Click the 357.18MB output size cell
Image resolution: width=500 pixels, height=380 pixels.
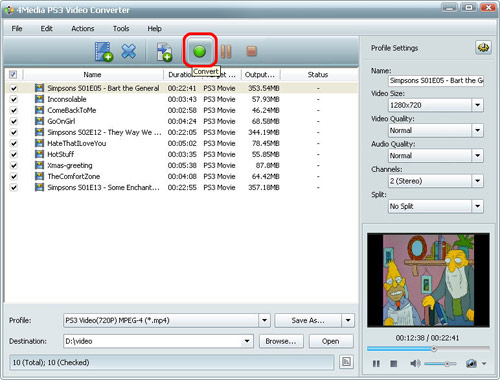click(264, 187)
